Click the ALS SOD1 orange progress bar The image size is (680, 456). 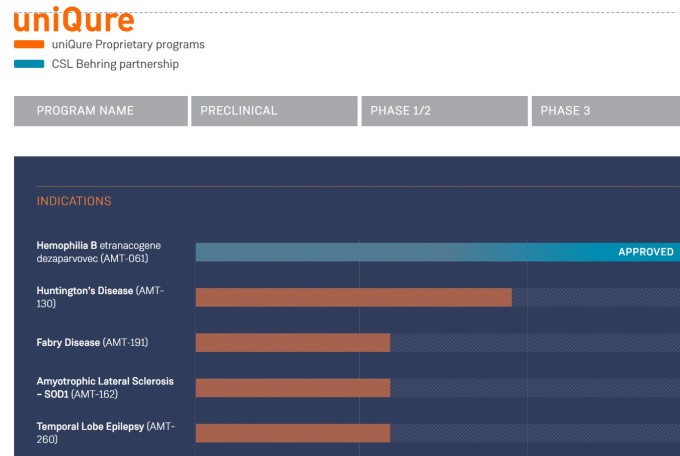pyautogui.click(x=293, y=388)
